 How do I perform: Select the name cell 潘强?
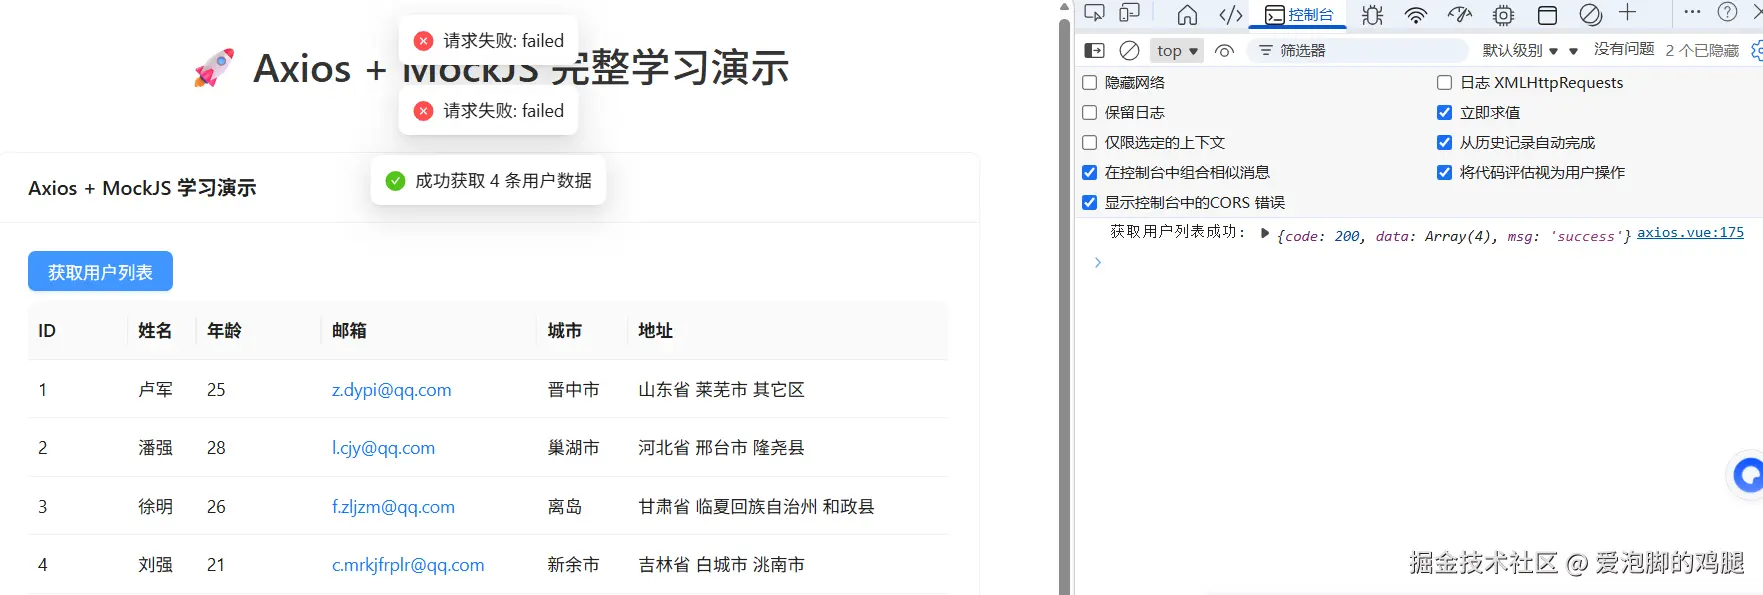point(155,448)
